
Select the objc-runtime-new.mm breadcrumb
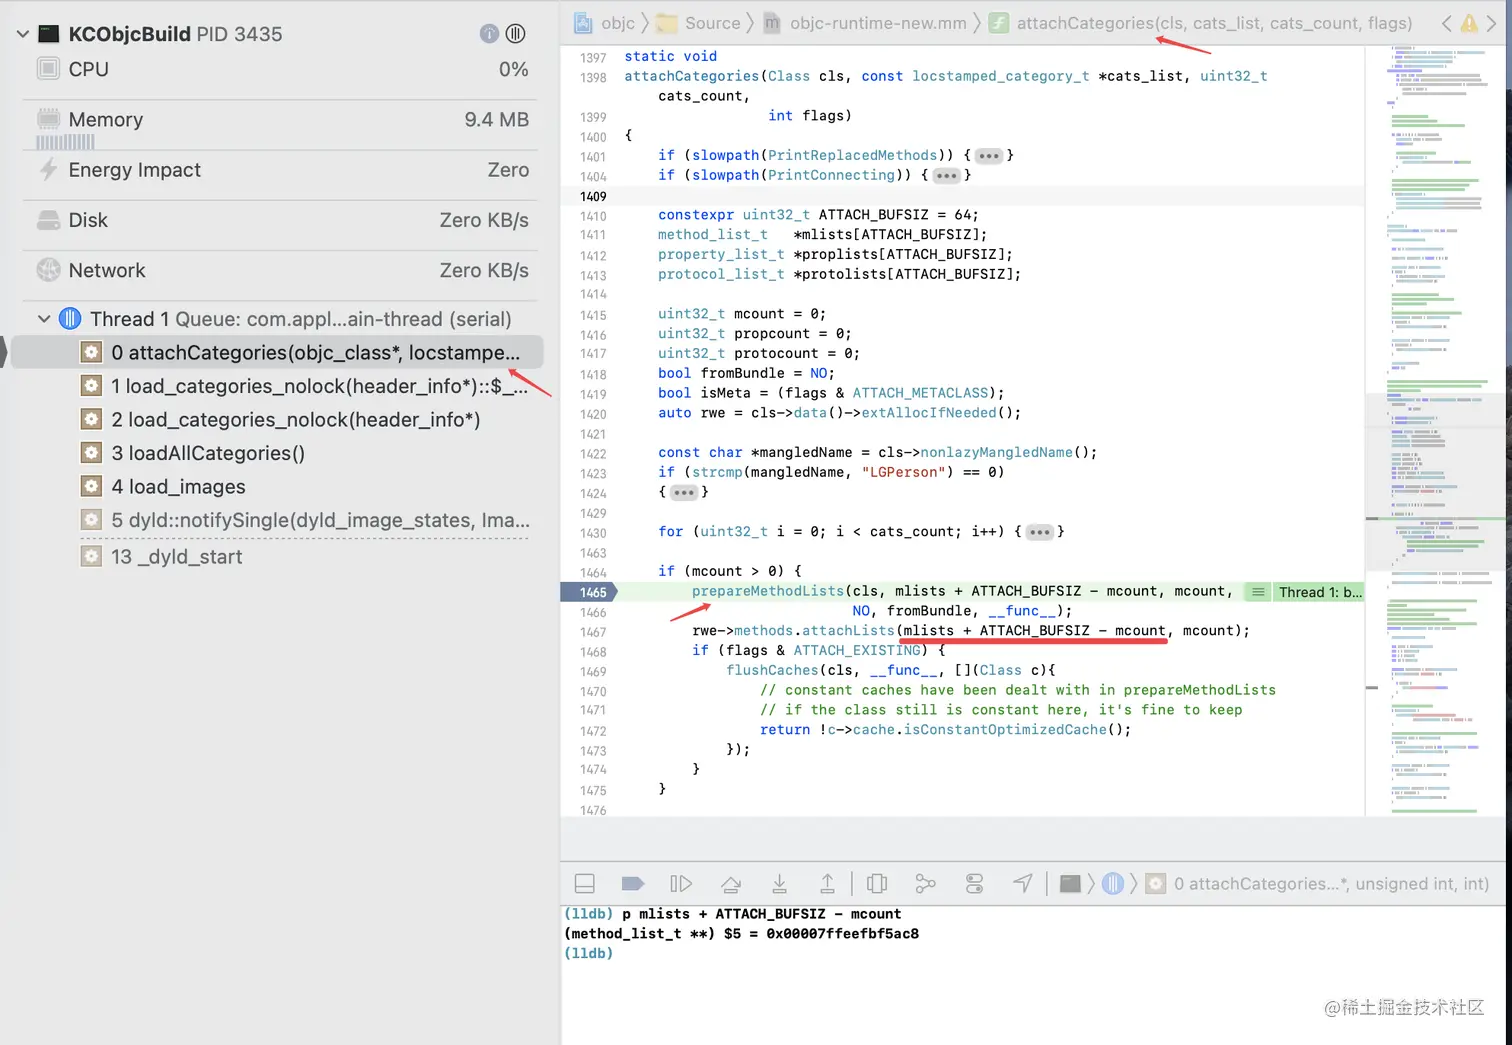(x=877, y=23)
